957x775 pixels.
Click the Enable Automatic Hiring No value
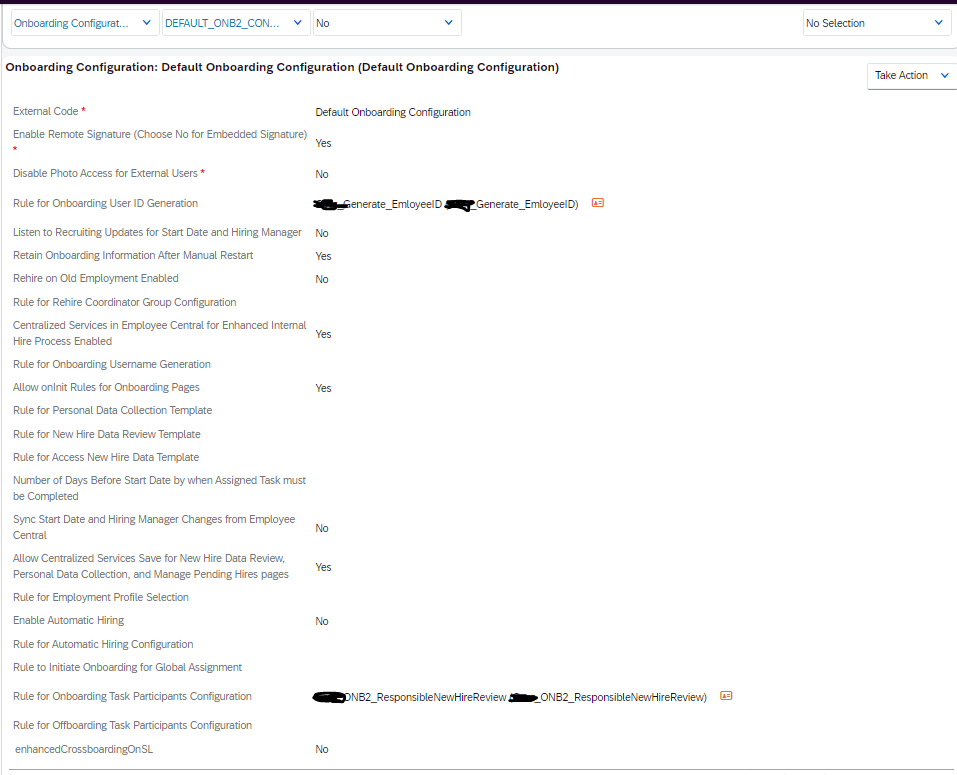point(322,621)
